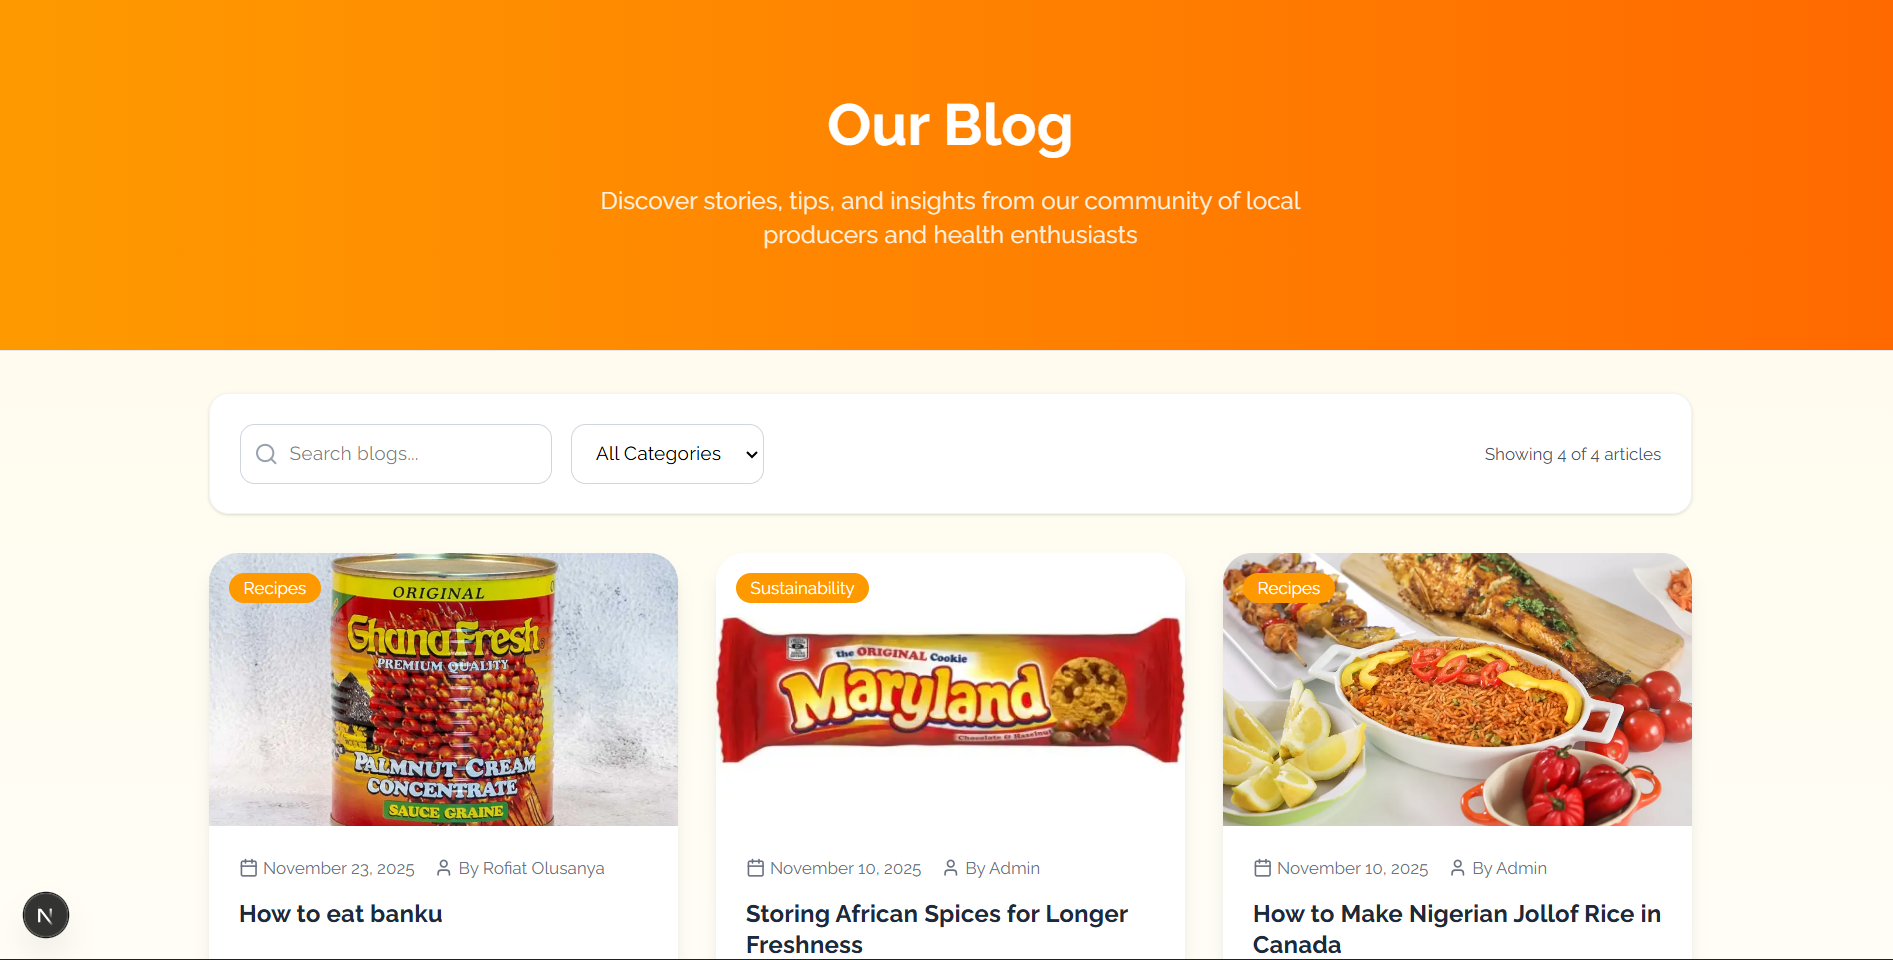
Task: Click the dropdown chevron arrow of categories
Action: click(752, 454)
